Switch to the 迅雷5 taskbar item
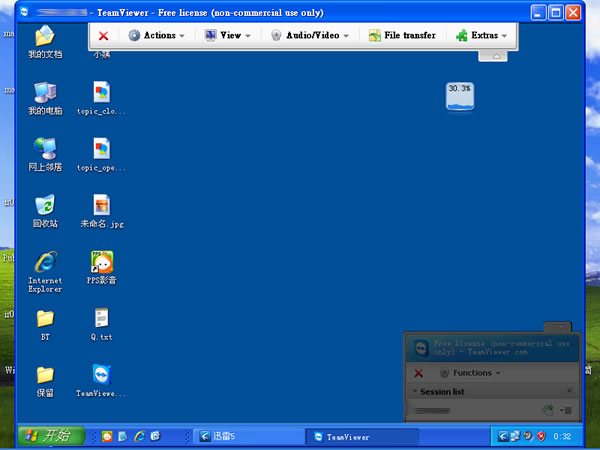Screen dimensions: 600x450 (x=245, y=436)
